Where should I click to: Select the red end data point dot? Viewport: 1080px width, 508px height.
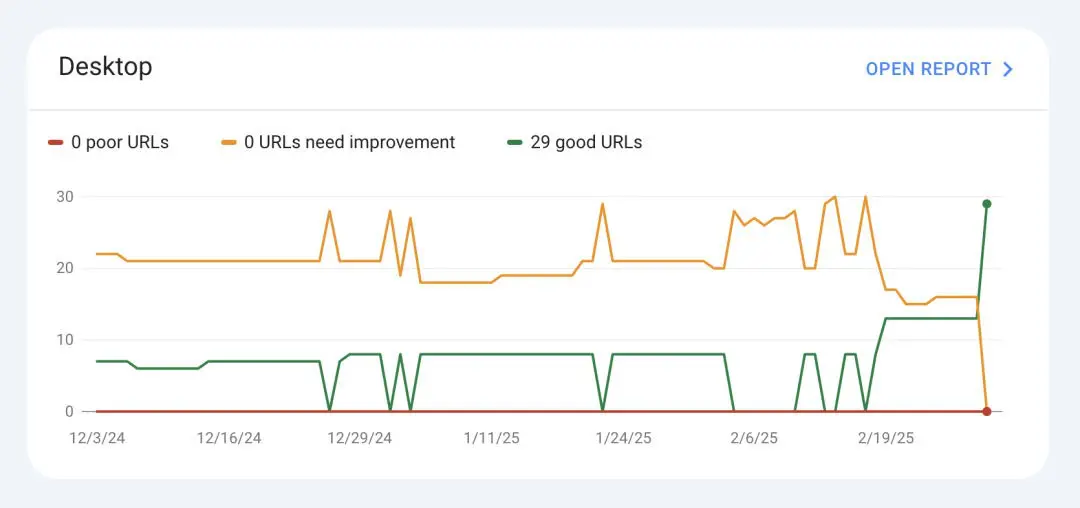coord(987,411)
